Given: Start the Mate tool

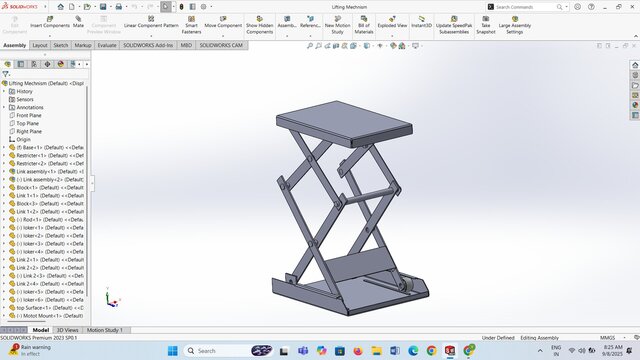Looking at the screenshot, I should click(x=78, y=22).
